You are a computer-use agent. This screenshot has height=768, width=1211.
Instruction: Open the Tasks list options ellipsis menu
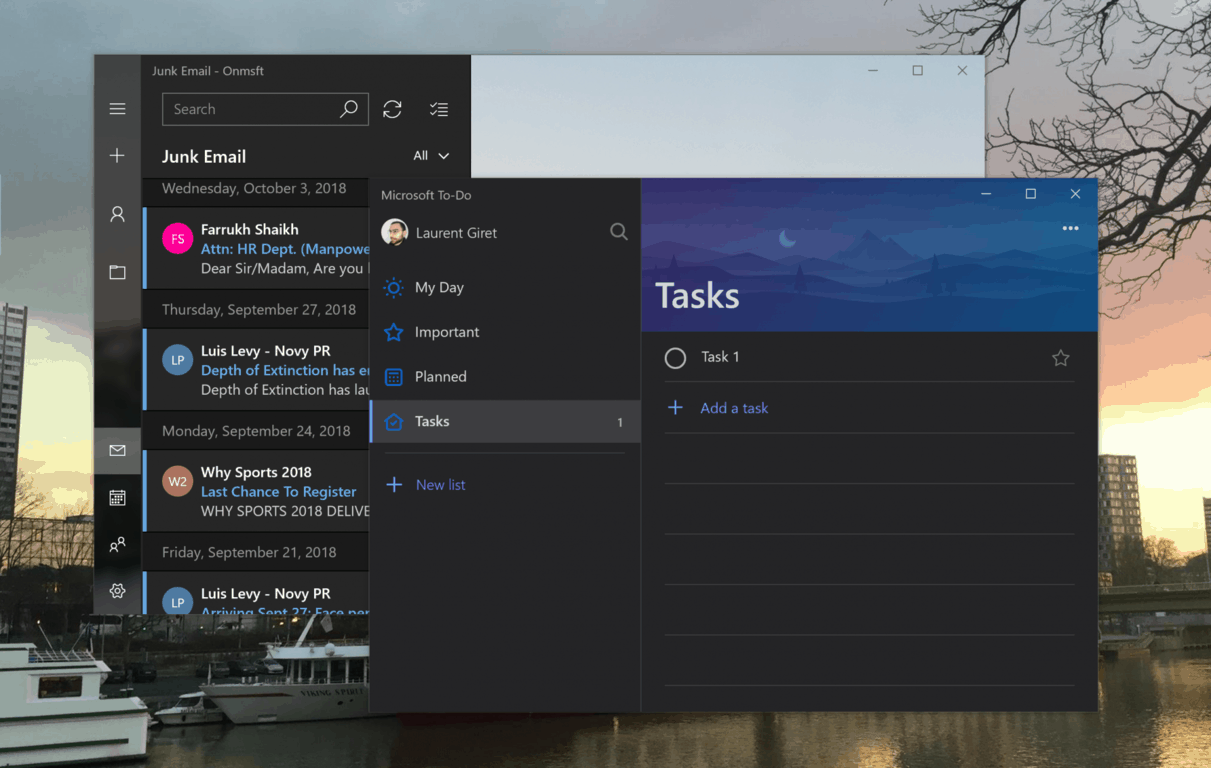[x=1070, y=228]
